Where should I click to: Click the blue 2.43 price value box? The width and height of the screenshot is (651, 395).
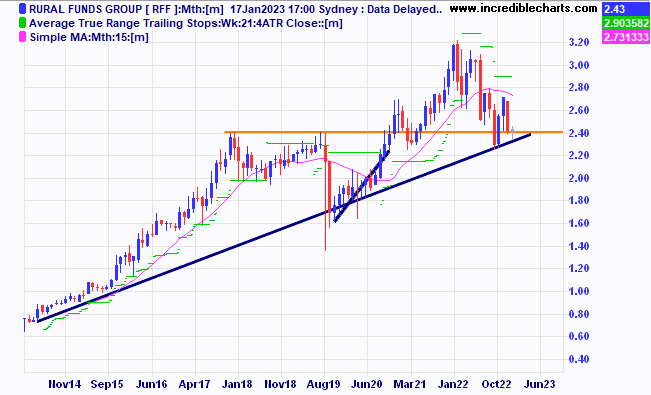(x=625, y=9)
